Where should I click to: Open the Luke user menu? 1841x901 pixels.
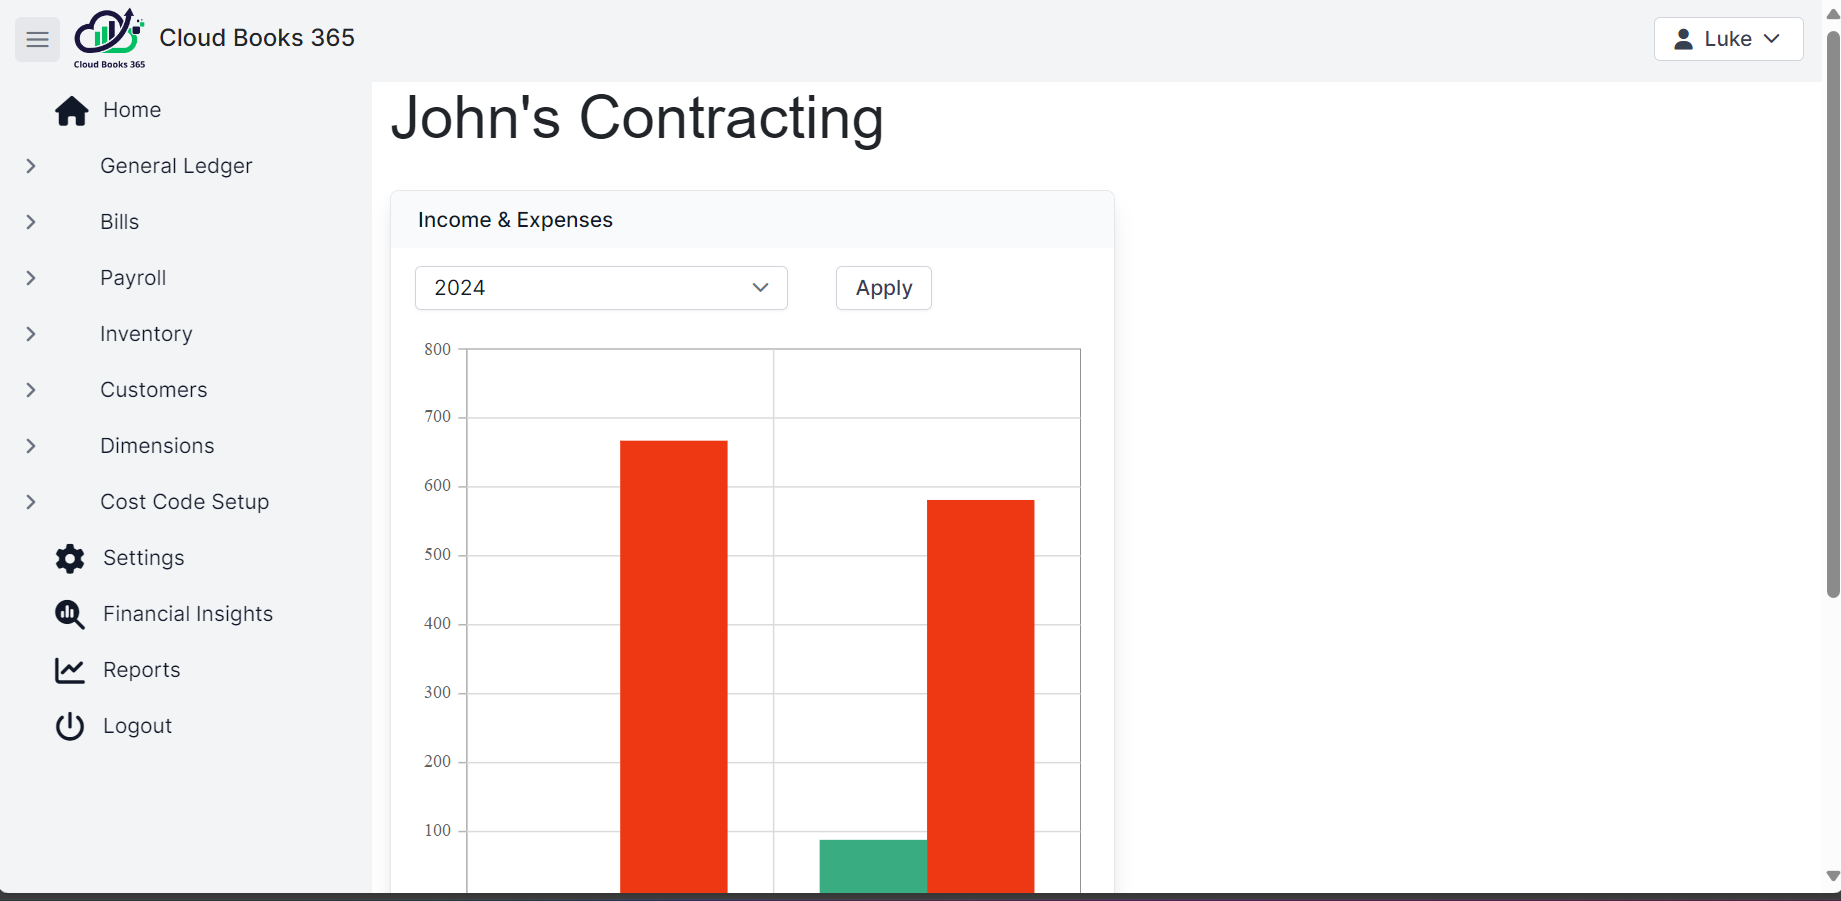(x=1728, y=39)
